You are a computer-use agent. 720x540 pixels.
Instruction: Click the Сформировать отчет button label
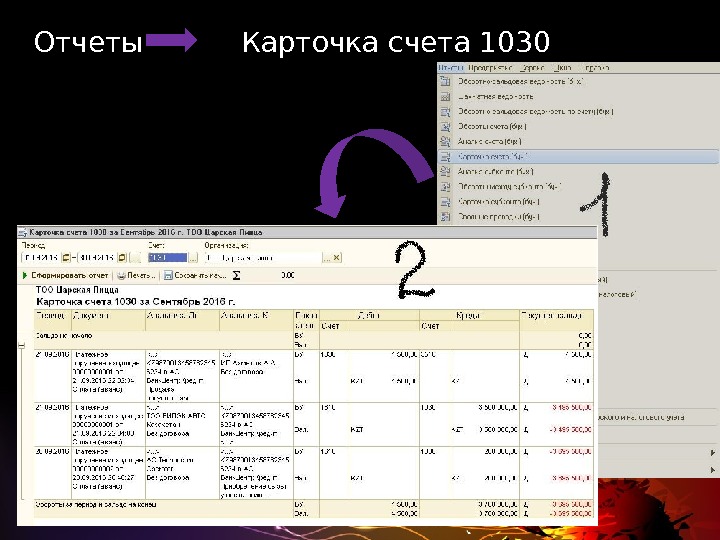(70, 276)
